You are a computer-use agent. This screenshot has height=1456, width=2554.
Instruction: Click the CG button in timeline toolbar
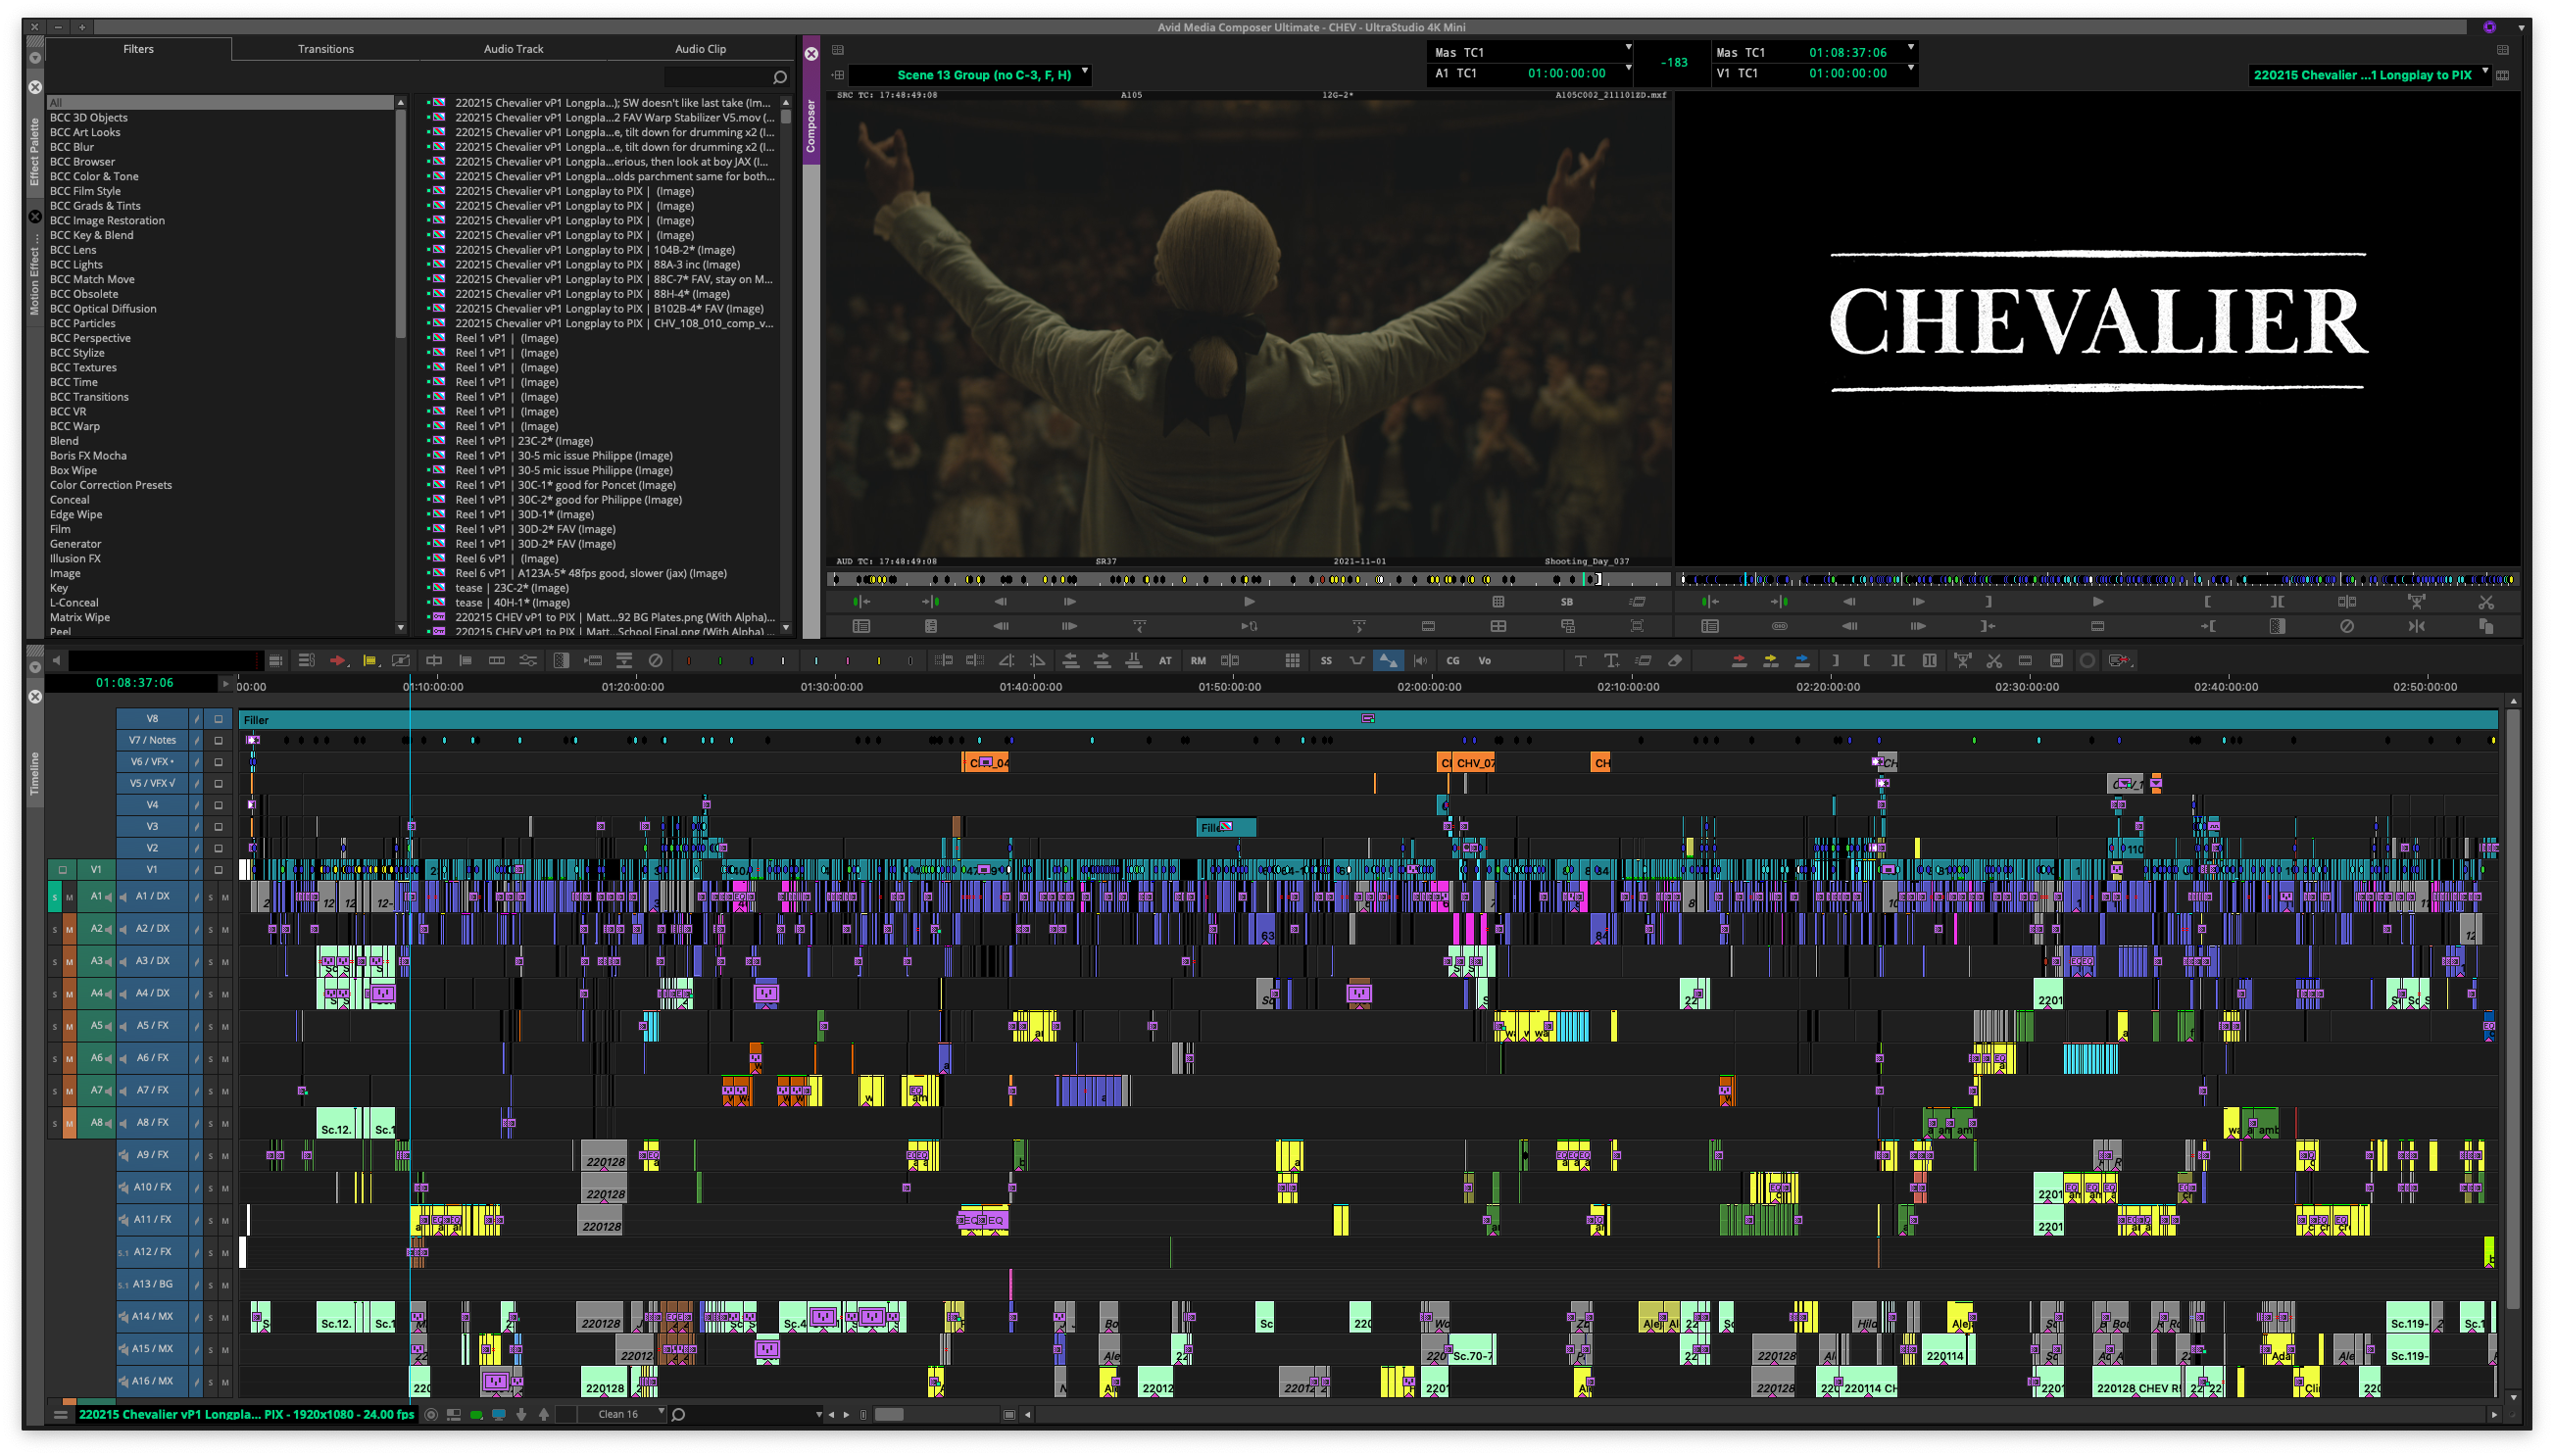[x=1453, y=660]
